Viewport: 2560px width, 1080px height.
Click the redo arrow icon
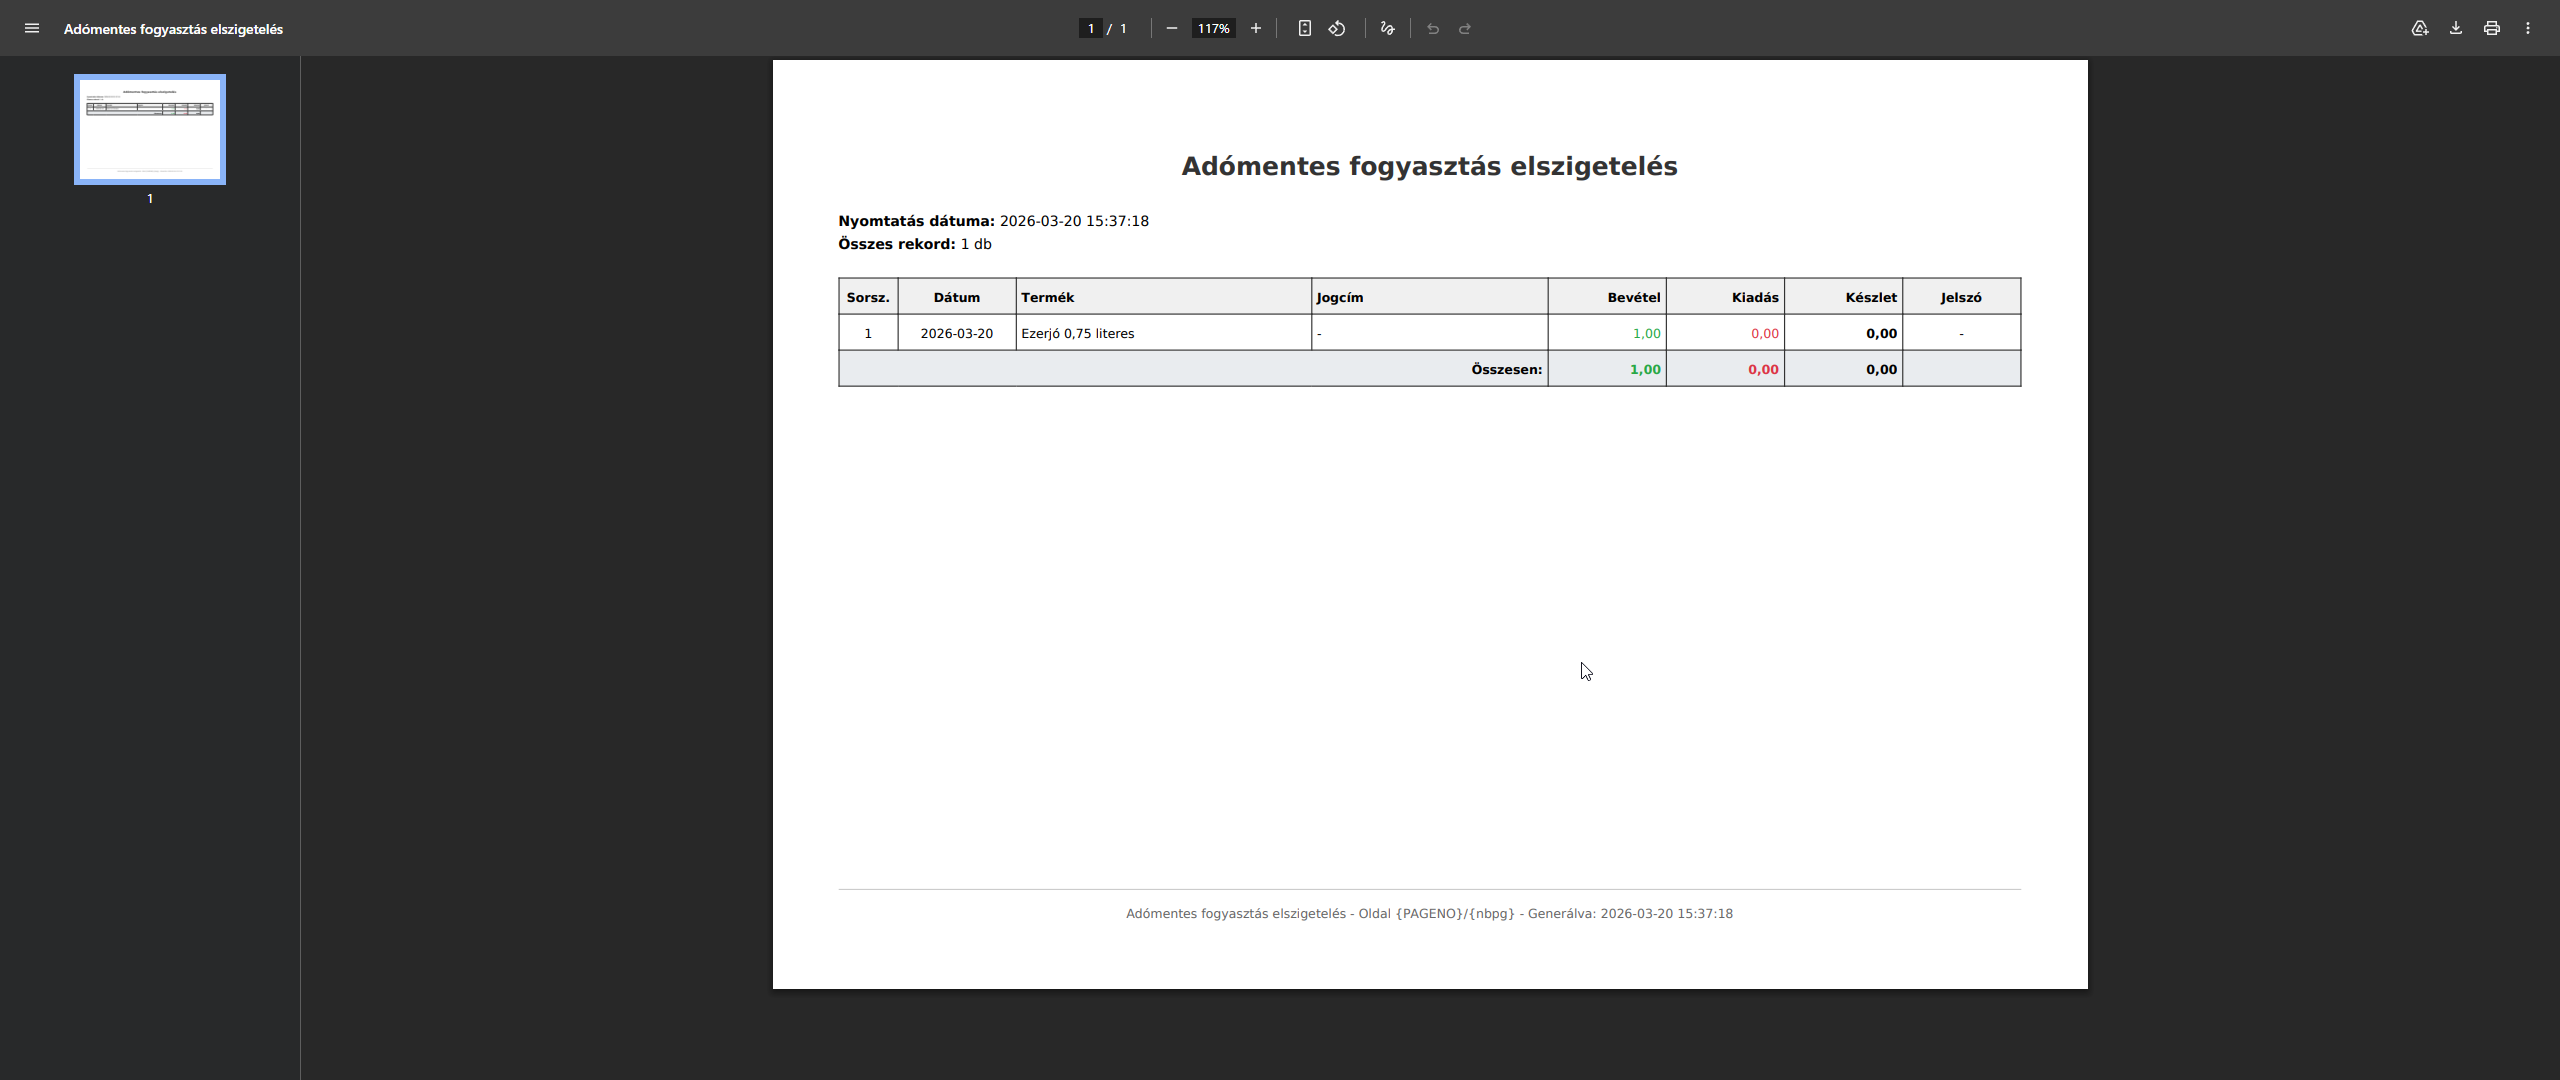point(1465,29)
